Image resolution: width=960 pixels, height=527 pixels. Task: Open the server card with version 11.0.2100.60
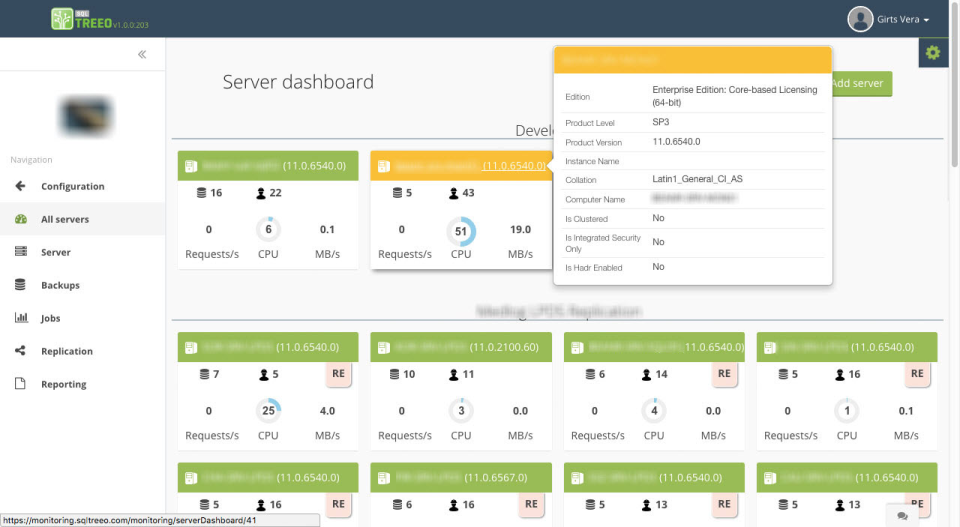coord(461,347)
